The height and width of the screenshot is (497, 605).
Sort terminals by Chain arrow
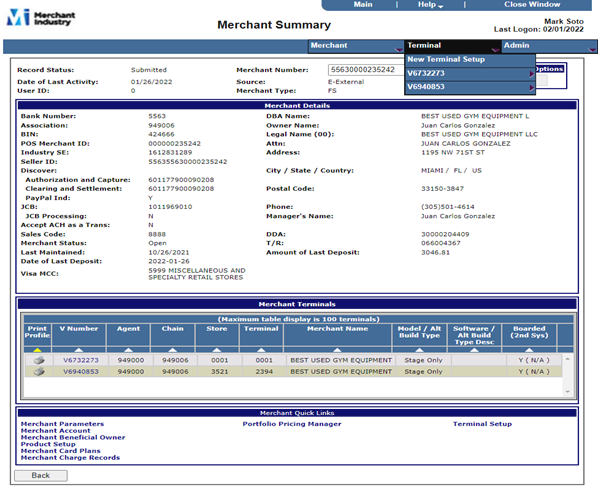[x=172, y=350]
